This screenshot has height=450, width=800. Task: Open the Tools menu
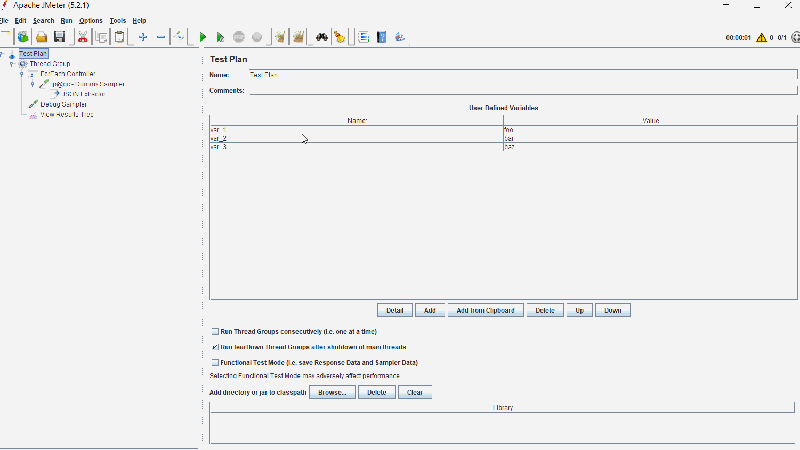coord(118,20)
